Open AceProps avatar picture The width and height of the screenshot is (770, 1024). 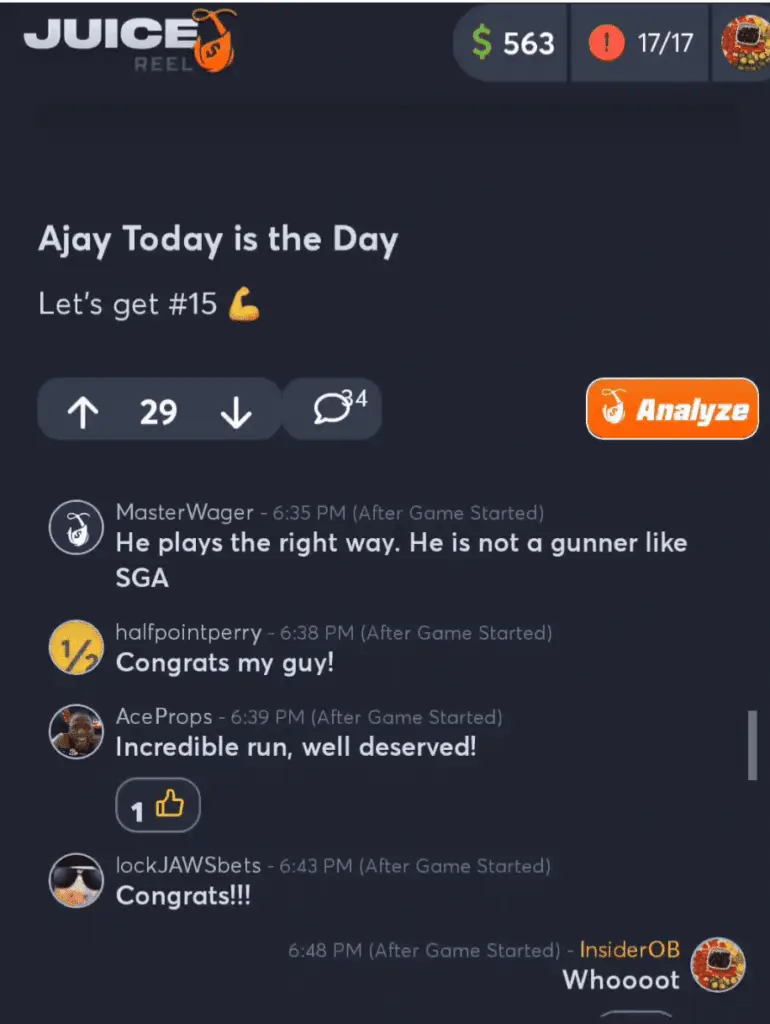tap(76, 731)
